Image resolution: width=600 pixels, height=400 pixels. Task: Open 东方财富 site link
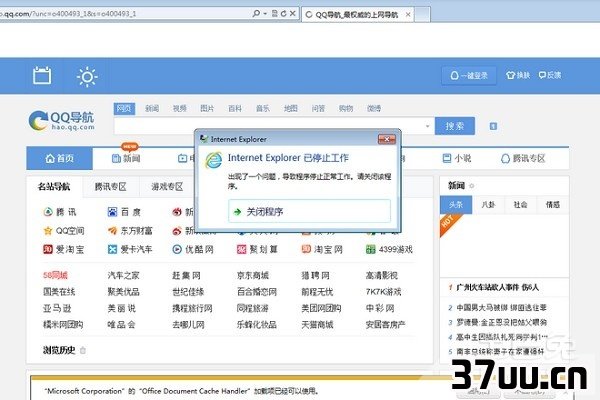tap(130, 230)
